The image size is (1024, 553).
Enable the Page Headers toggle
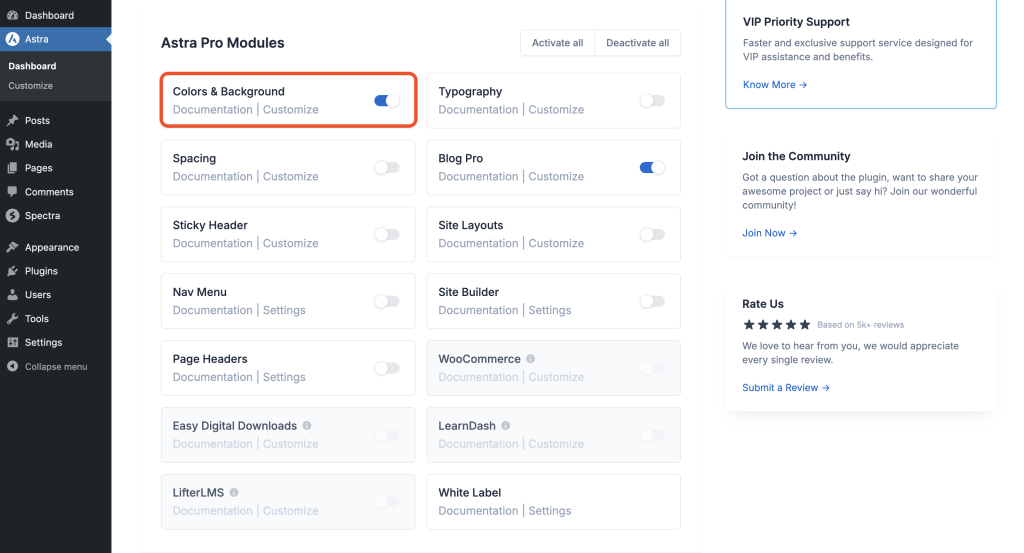pyautogui.click(x=387, y=368)
